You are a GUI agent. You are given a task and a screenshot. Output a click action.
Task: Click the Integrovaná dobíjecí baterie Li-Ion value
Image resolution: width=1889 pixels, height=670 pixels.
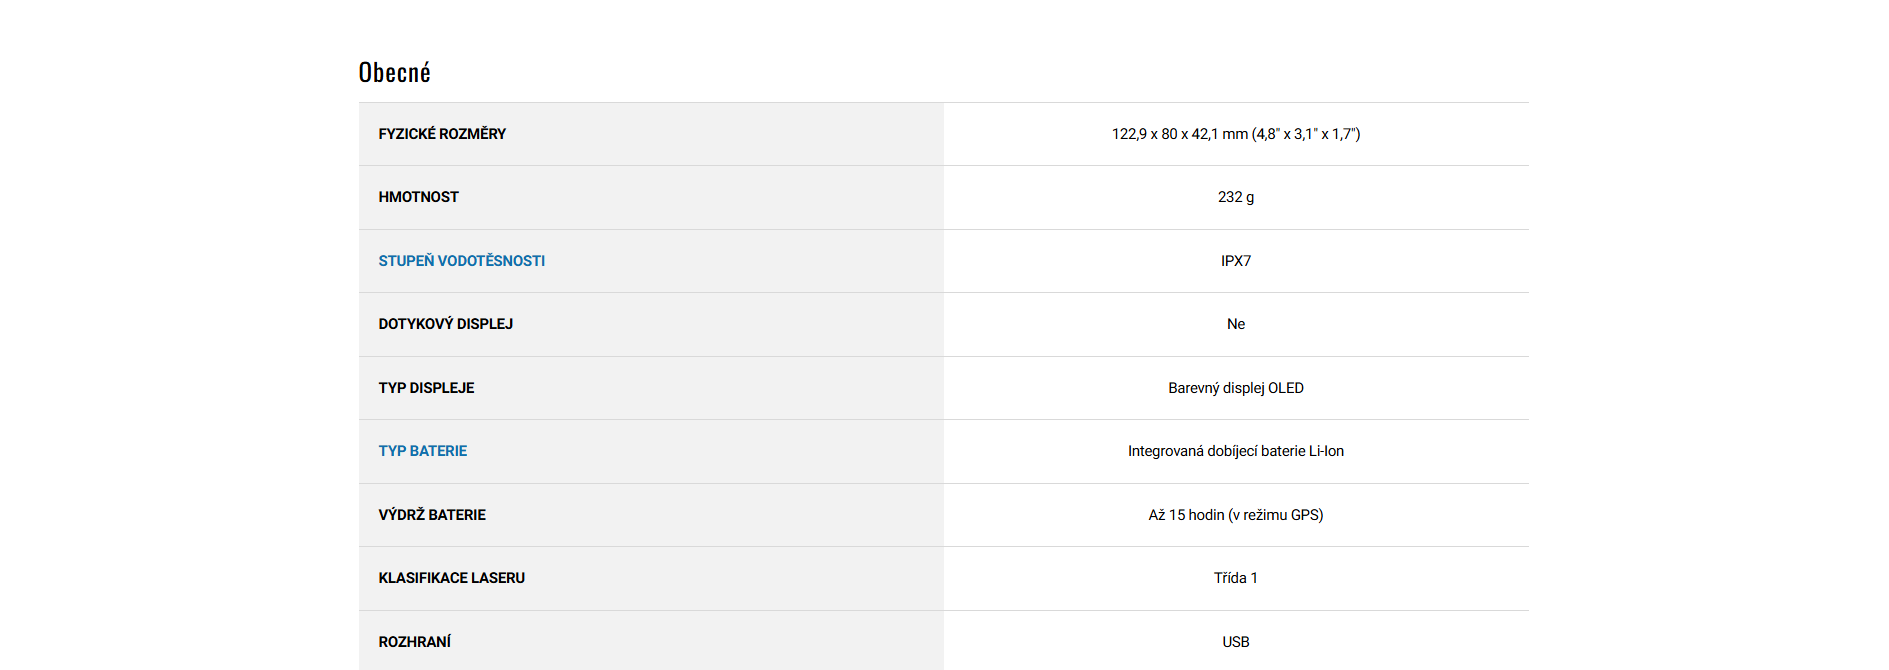[x=1235, y=451]
